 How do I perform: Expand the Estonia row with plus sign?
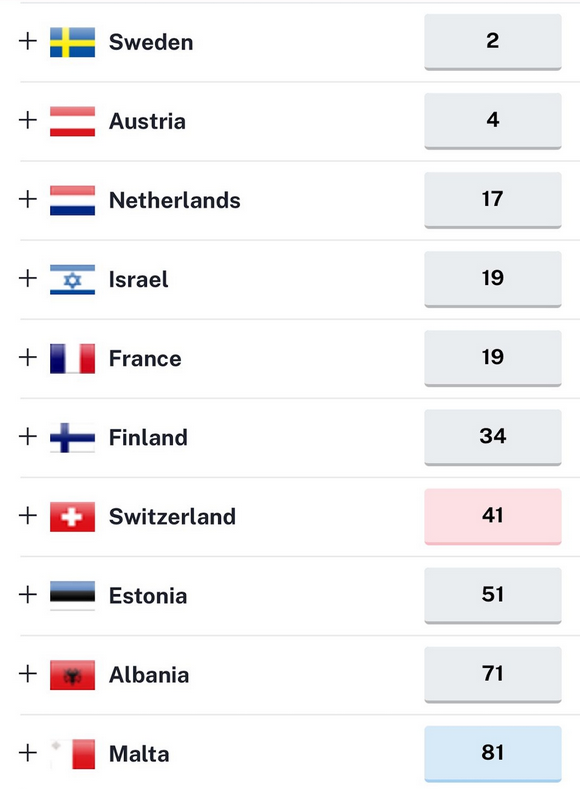coord(28,595)
